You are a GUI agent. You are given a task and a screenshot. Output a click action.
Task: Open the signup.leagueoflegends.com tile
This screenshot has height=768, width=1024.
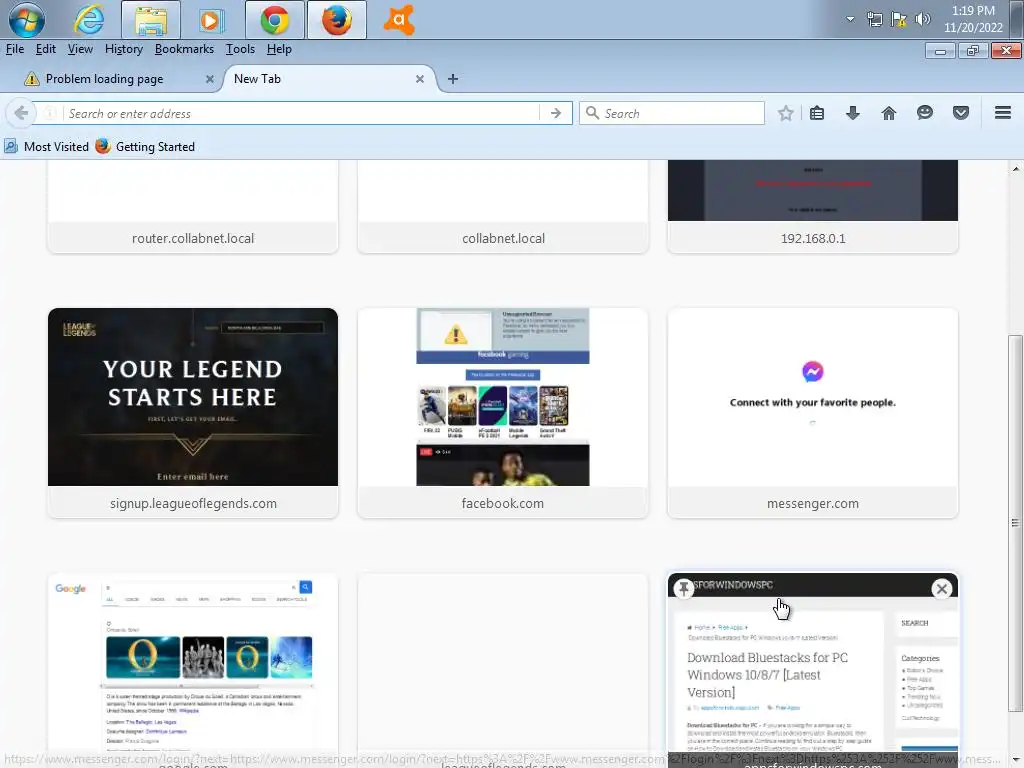click(x=193, y=413)
